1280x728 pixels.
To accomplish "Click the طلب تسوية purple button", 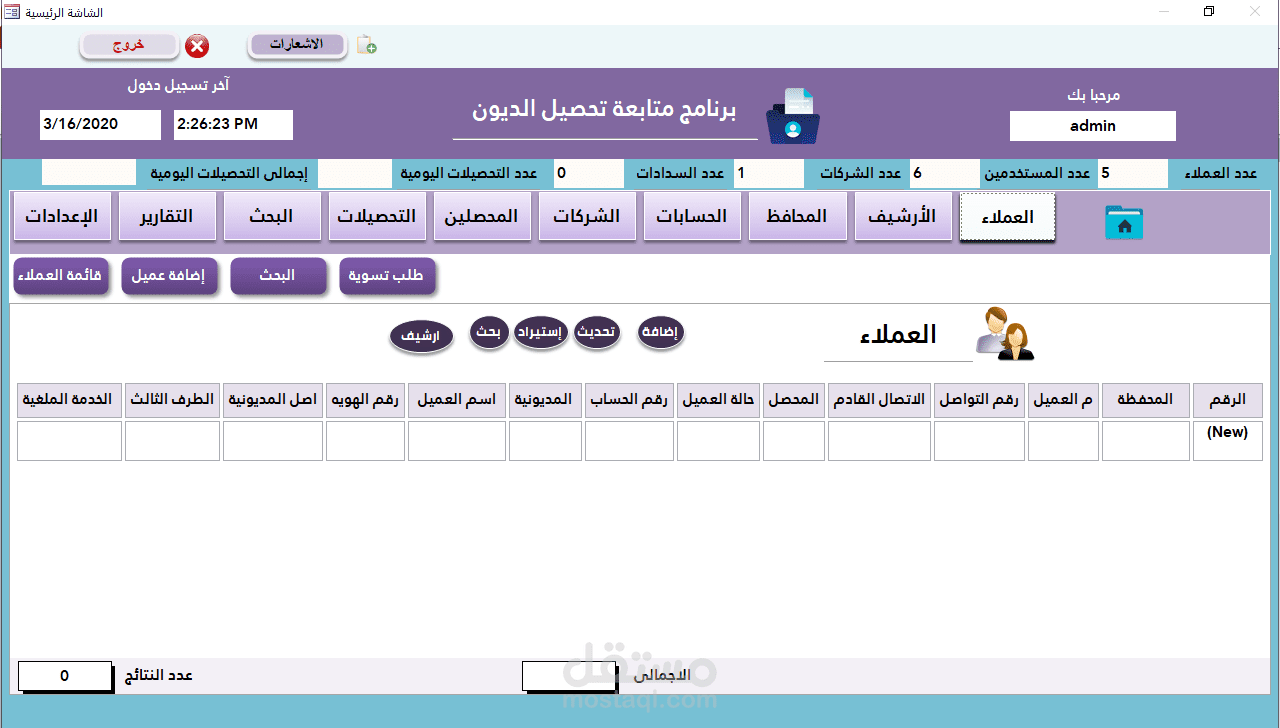I will click(387, 276).
